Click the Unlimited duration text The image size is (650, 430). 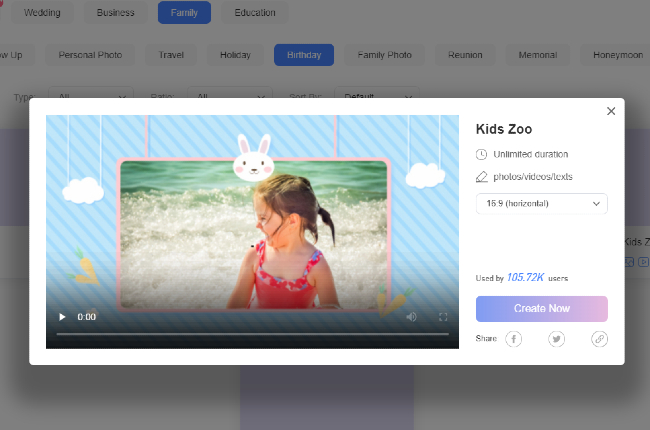tap(531, 154)
